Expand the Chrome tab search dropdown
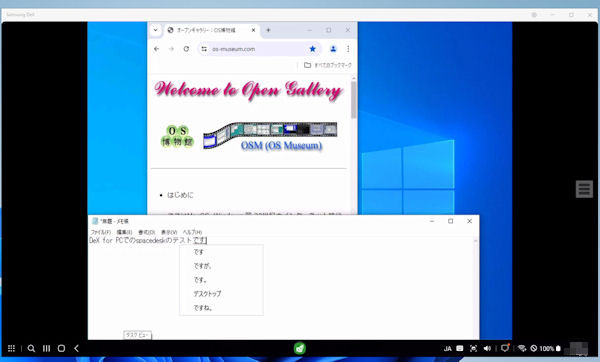600x362 pixels. point(156,30)
